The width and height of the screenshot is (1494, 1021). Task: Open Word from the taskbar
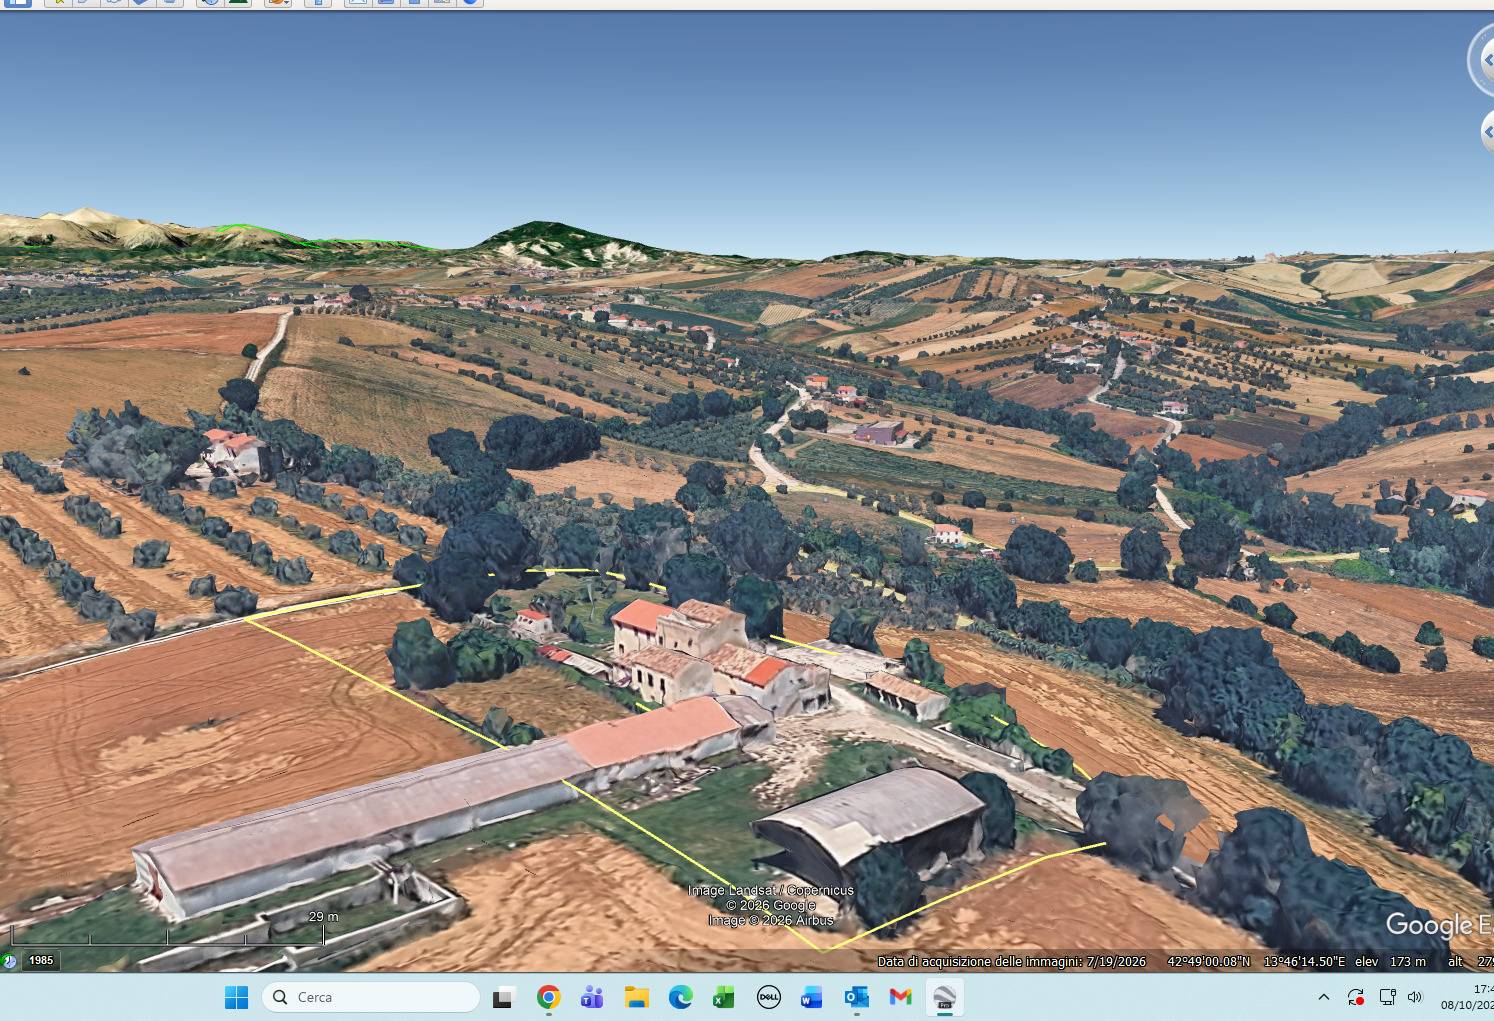pos(812,997)
